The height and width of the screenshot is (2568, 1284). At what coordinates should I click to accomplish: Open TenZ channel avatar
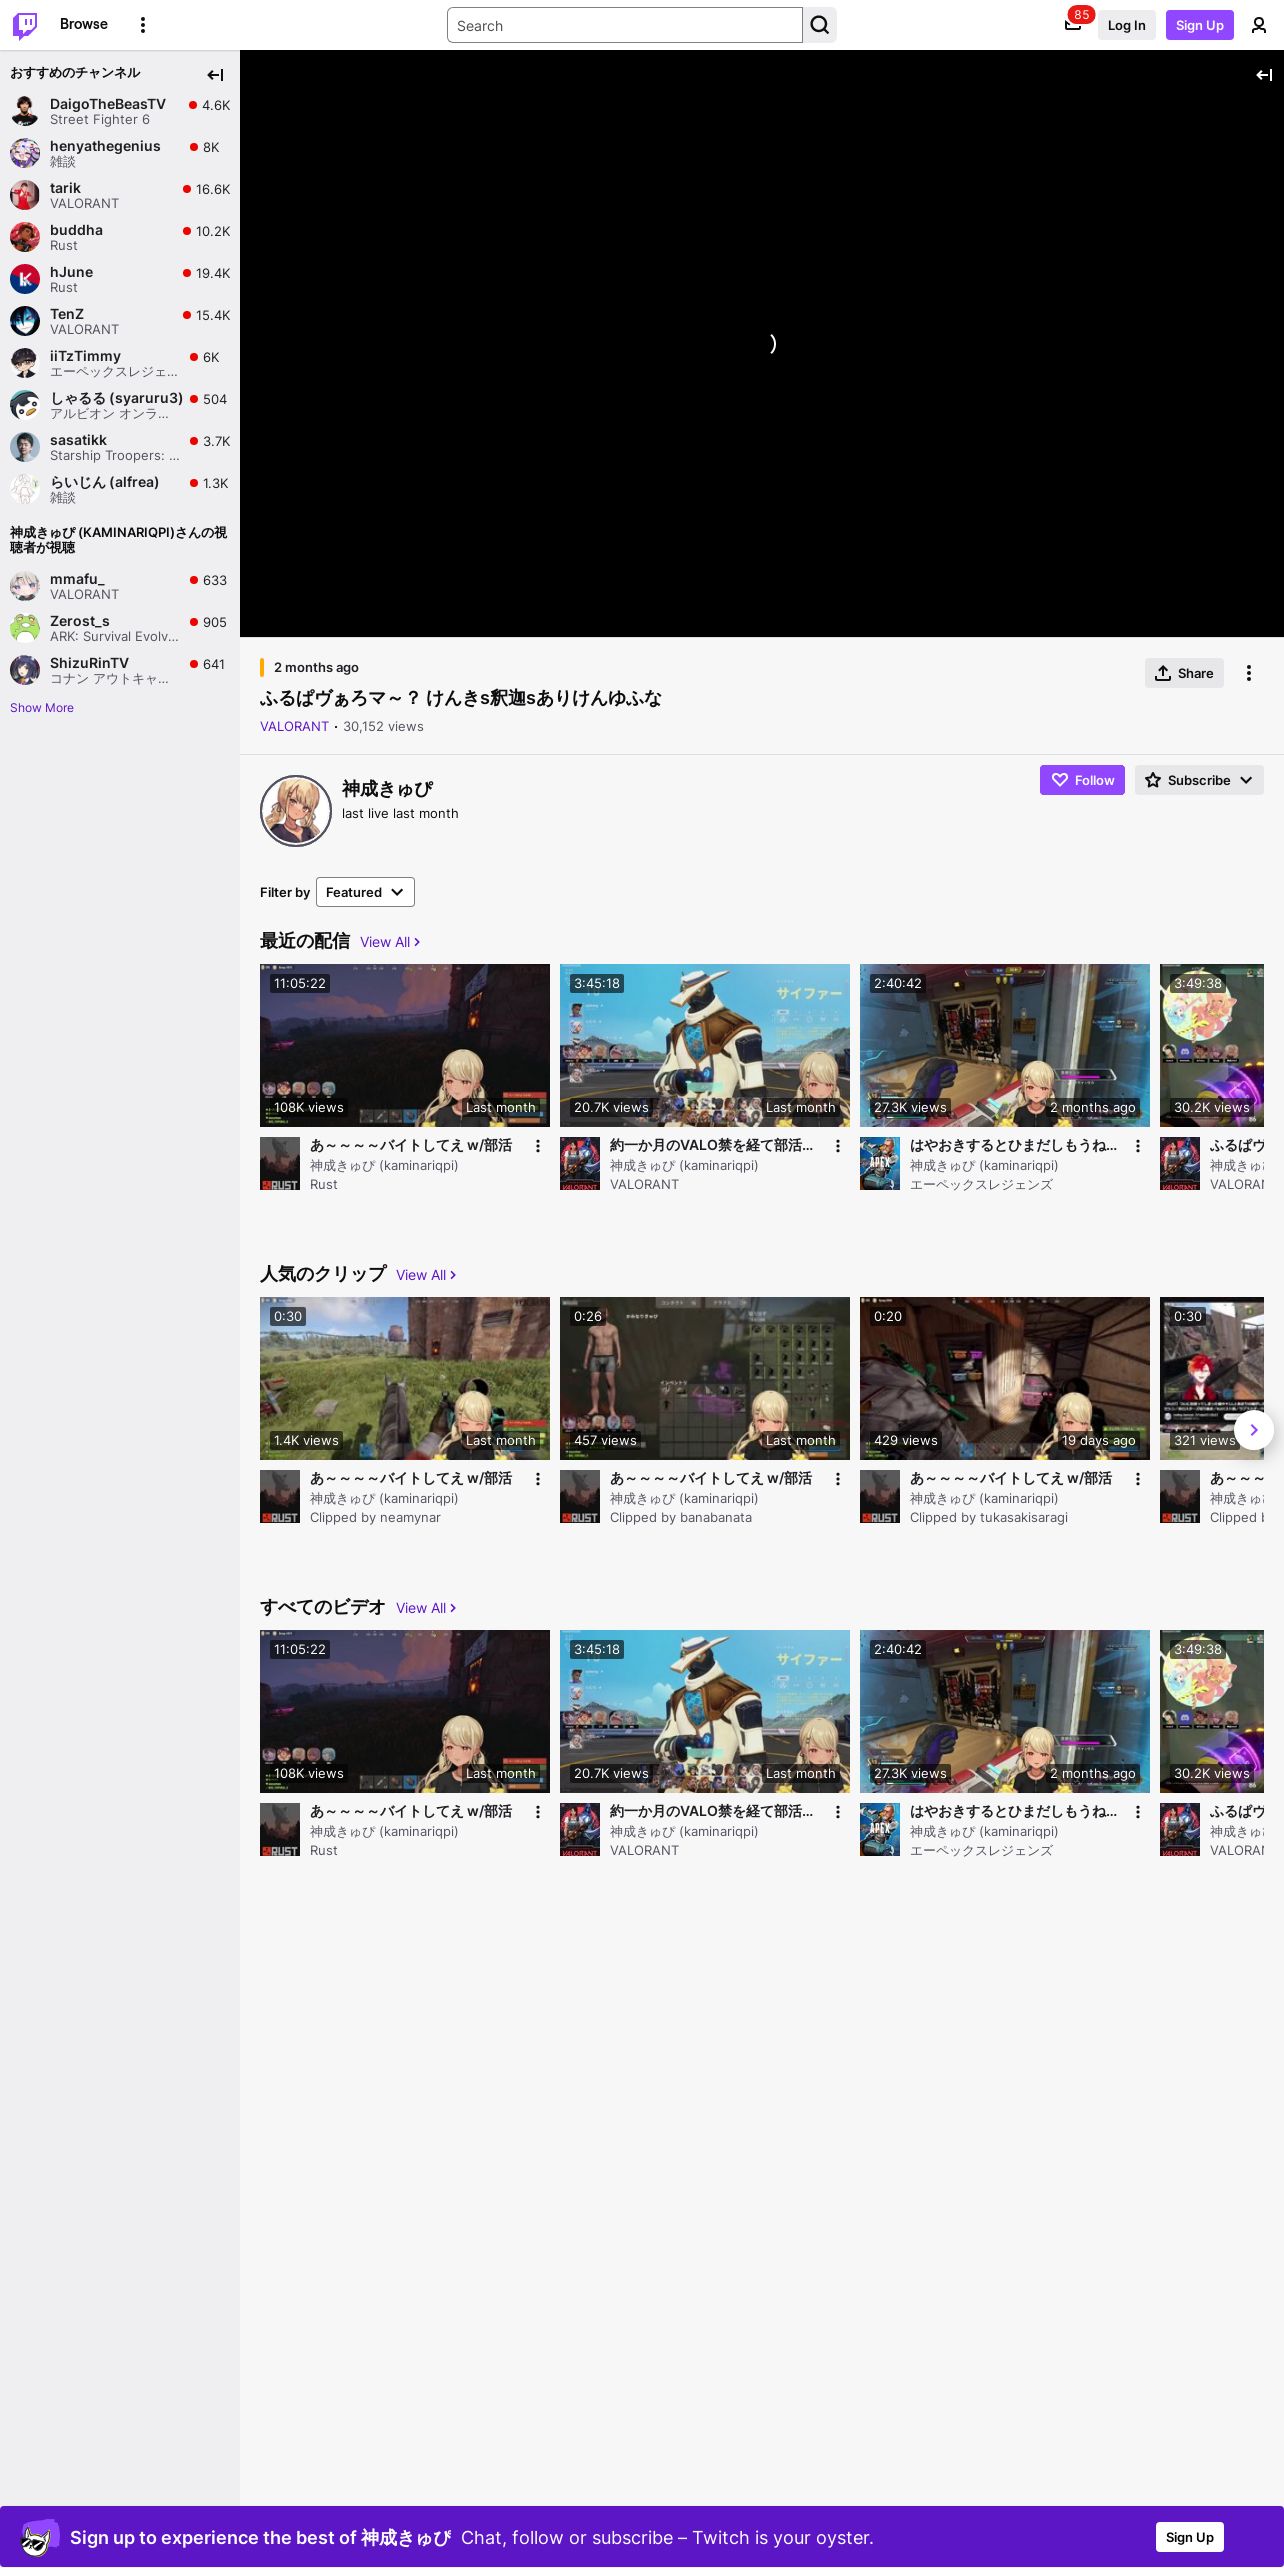pyautogui.click(x=25, y=321)
